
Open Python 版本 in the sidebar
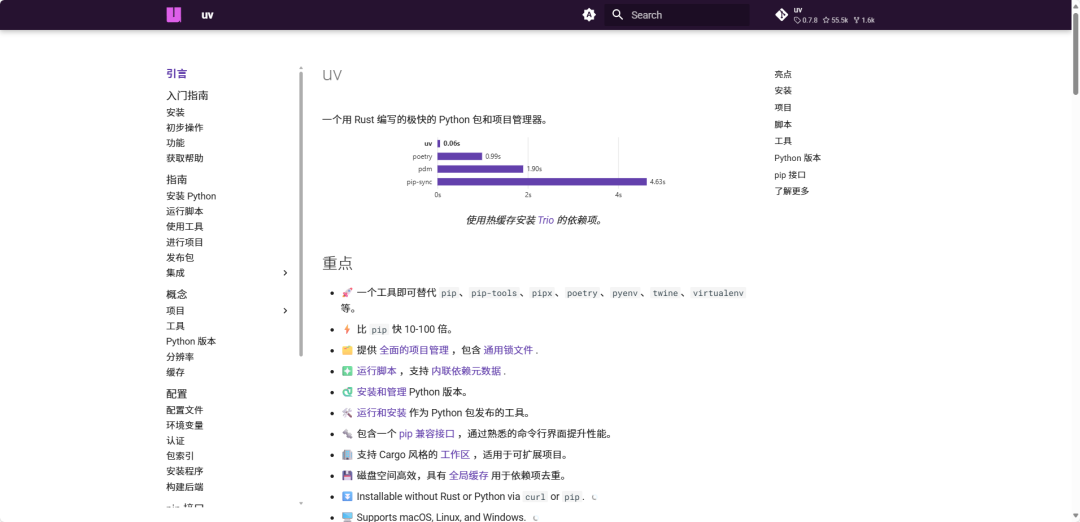pyautogui.click(x=191, y=341)
